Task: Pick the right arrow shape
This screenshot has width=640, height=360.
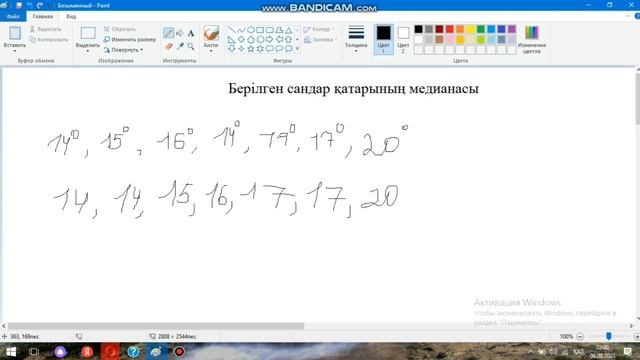Action: [269, 40]
